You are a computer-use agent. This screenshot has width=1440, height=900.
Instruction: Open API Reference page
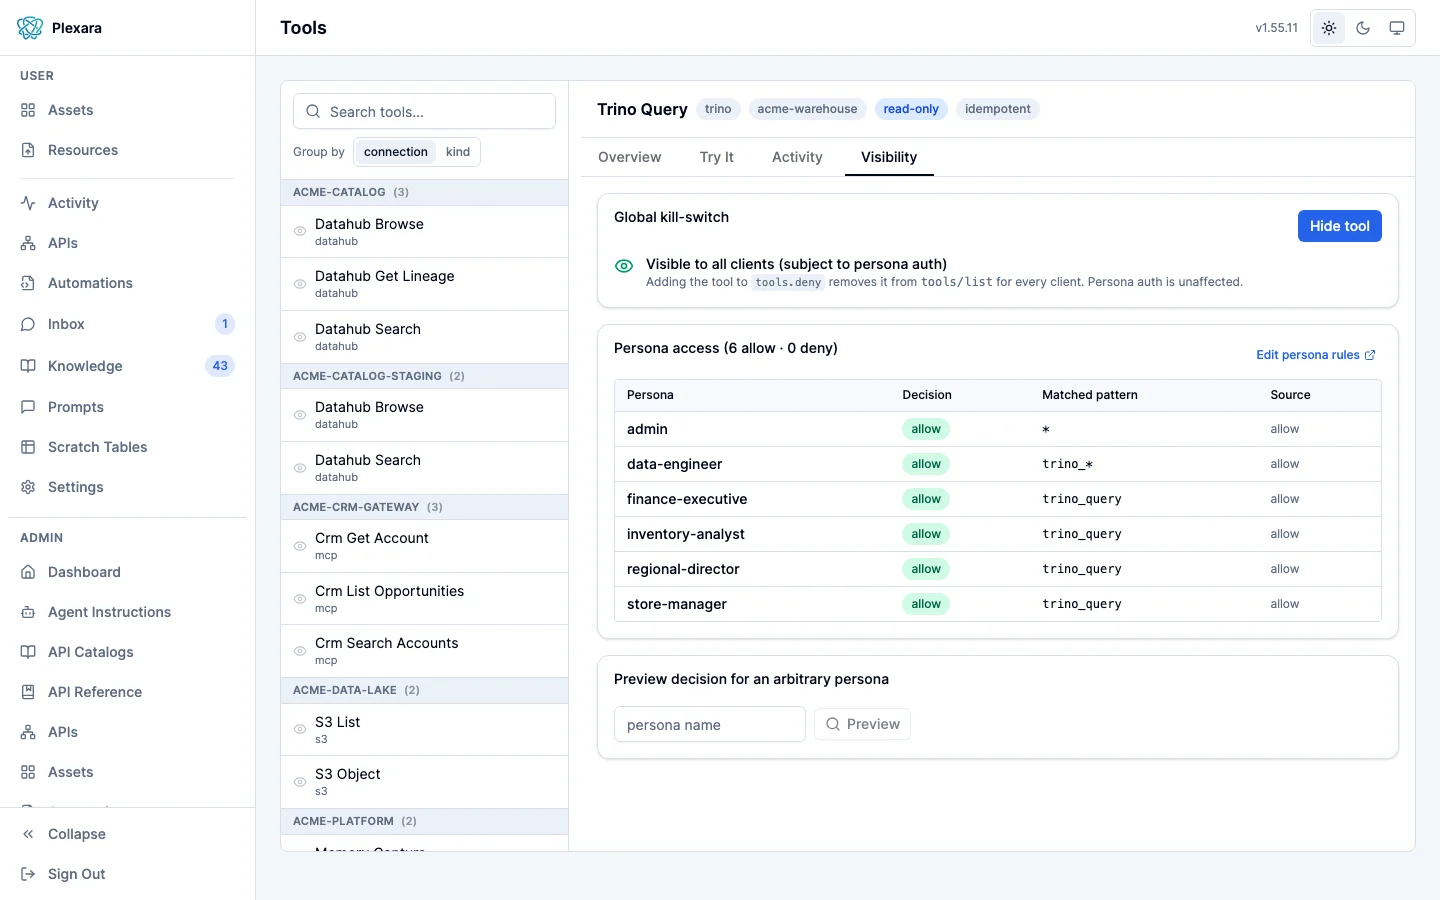pyautogui.click(x=127, y=692)
